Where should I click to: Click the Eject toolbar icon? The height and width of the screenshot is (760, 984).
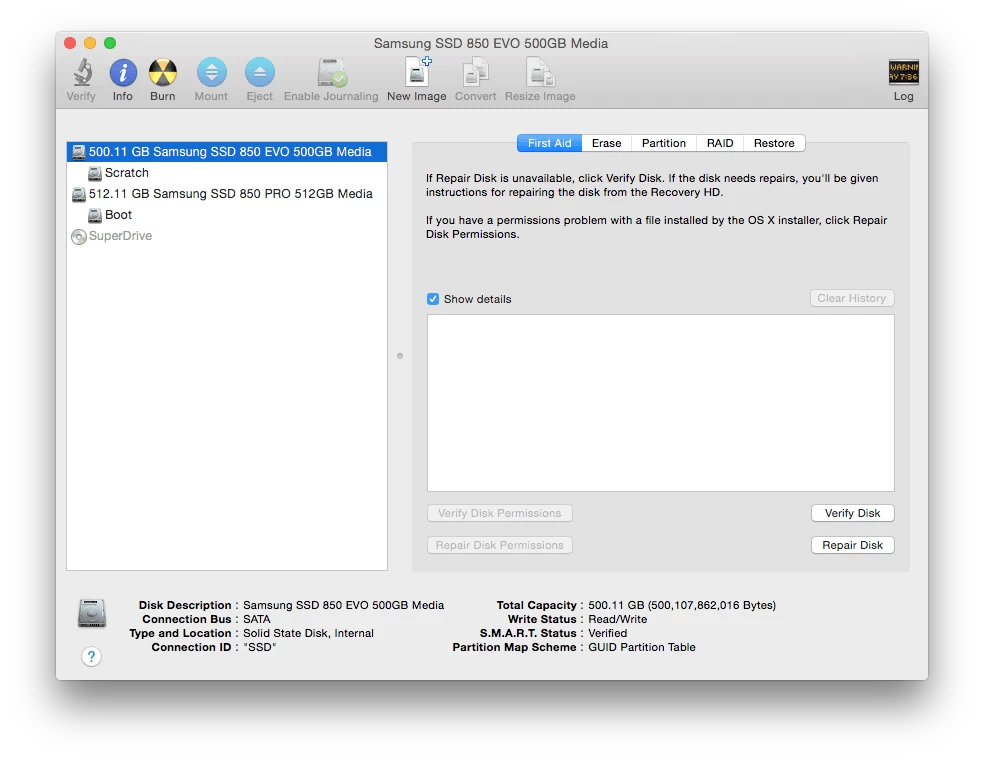(x=260, y=72)
